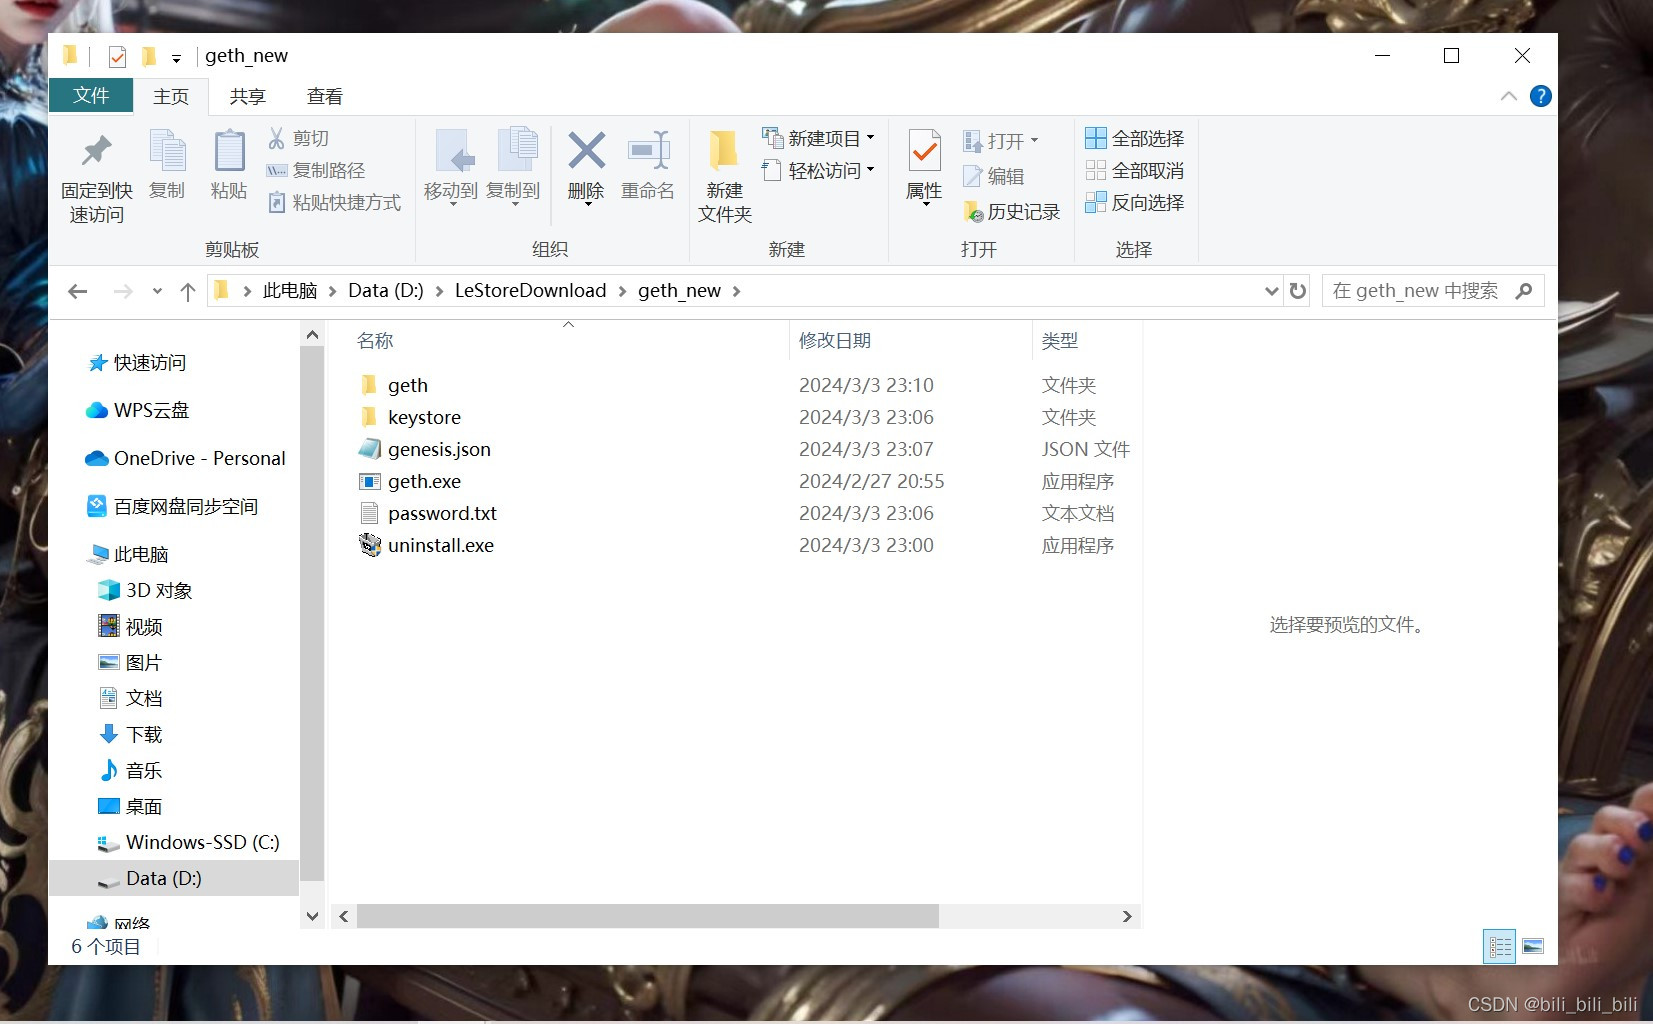Toggle the checkmark in quick access toolbar
The height and width of the screenshot is (1024, 1653).
[x=117, y=56]
